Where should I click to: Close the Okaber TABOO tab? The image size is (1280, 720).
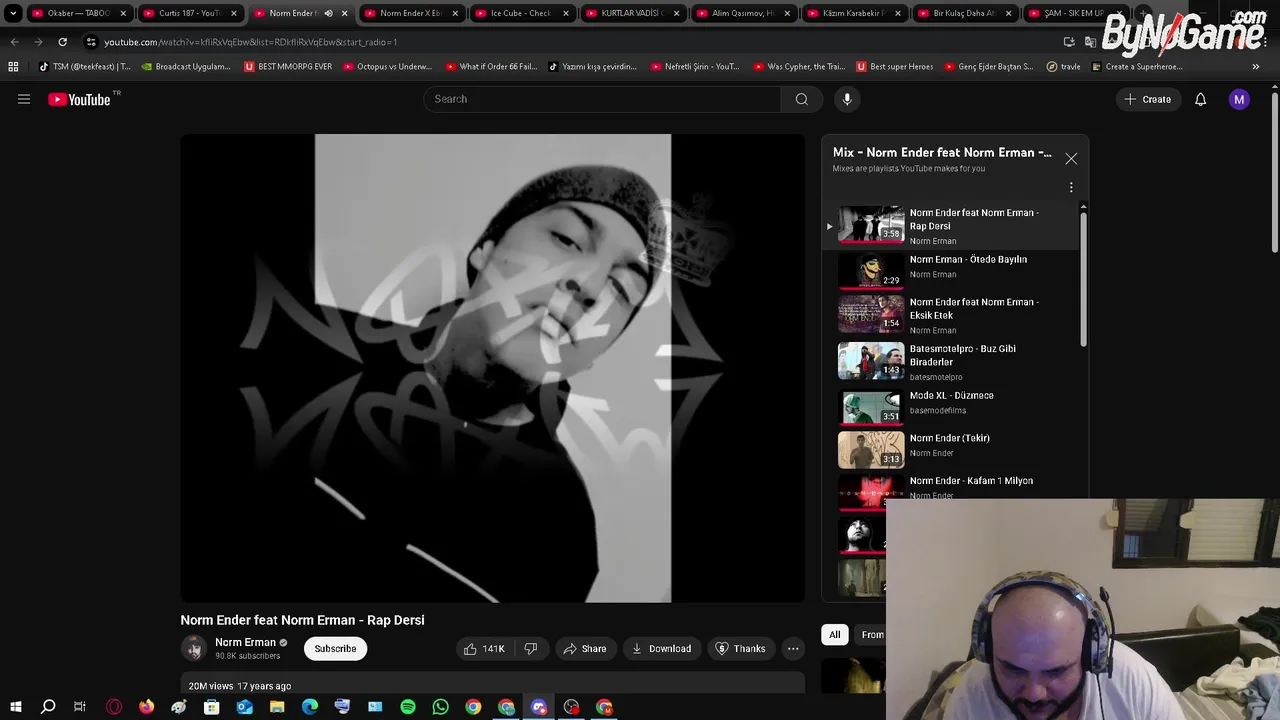click(x=123, y=13)
